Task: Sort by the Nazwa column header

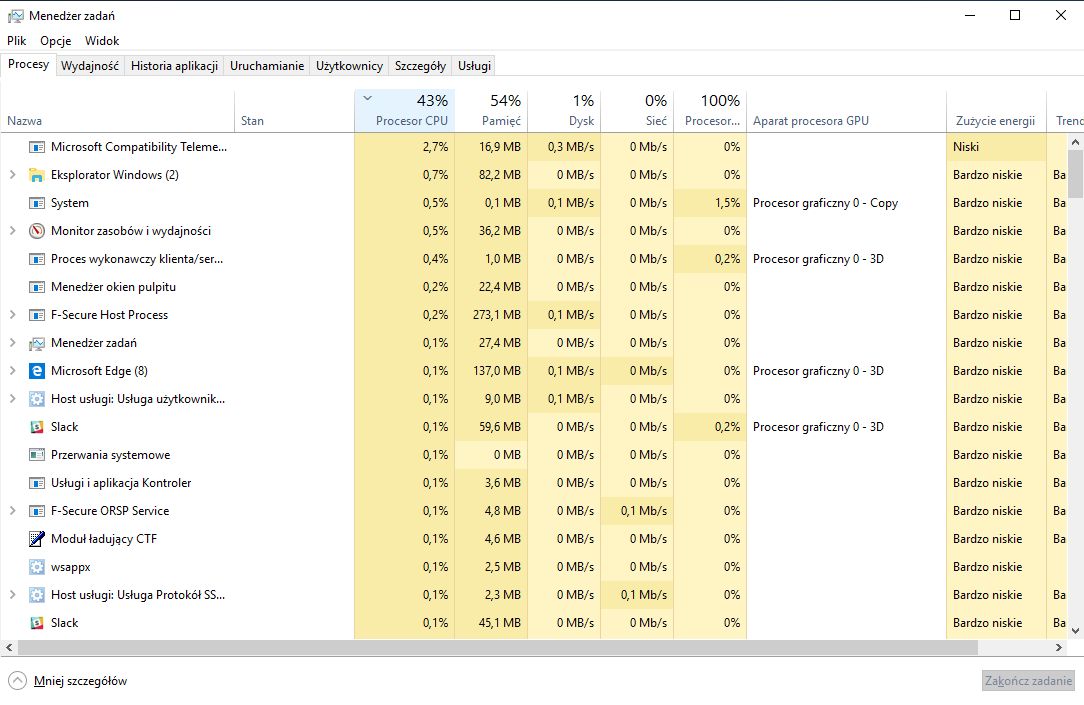Action: tap(118, 111)
